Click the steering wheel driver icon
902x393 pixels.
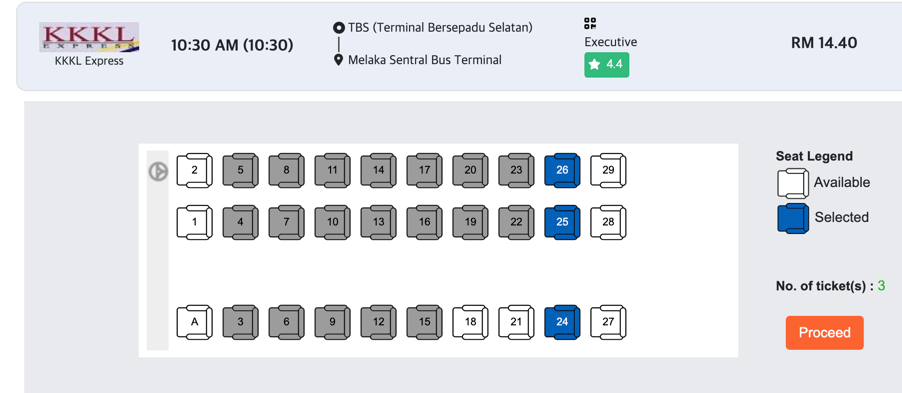(158, 171)
